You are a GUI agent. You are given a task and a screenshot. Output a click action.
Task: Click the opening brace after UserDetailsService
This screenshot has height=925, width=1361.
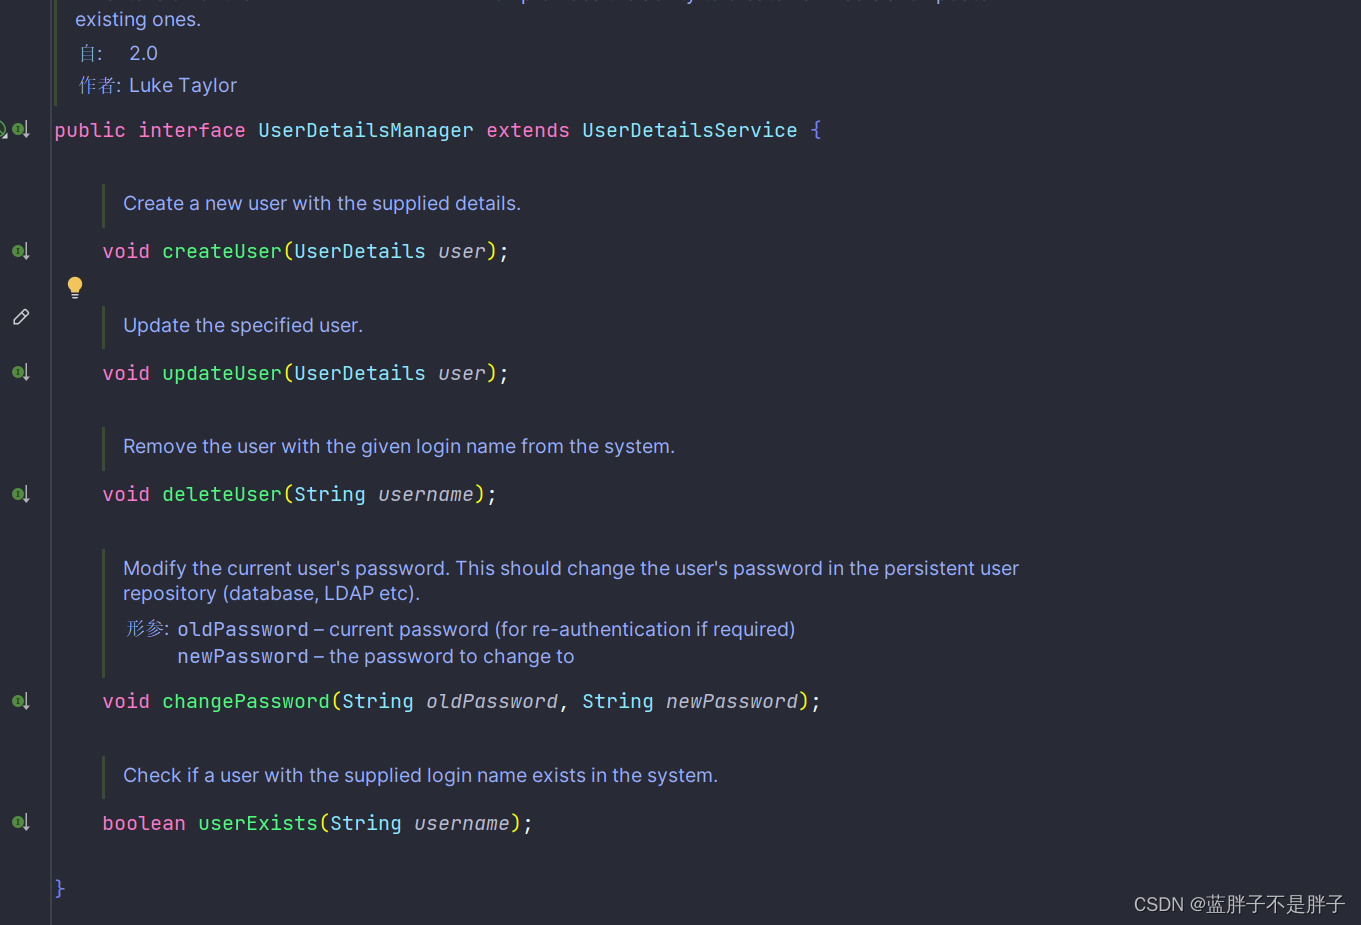[816, 130]
